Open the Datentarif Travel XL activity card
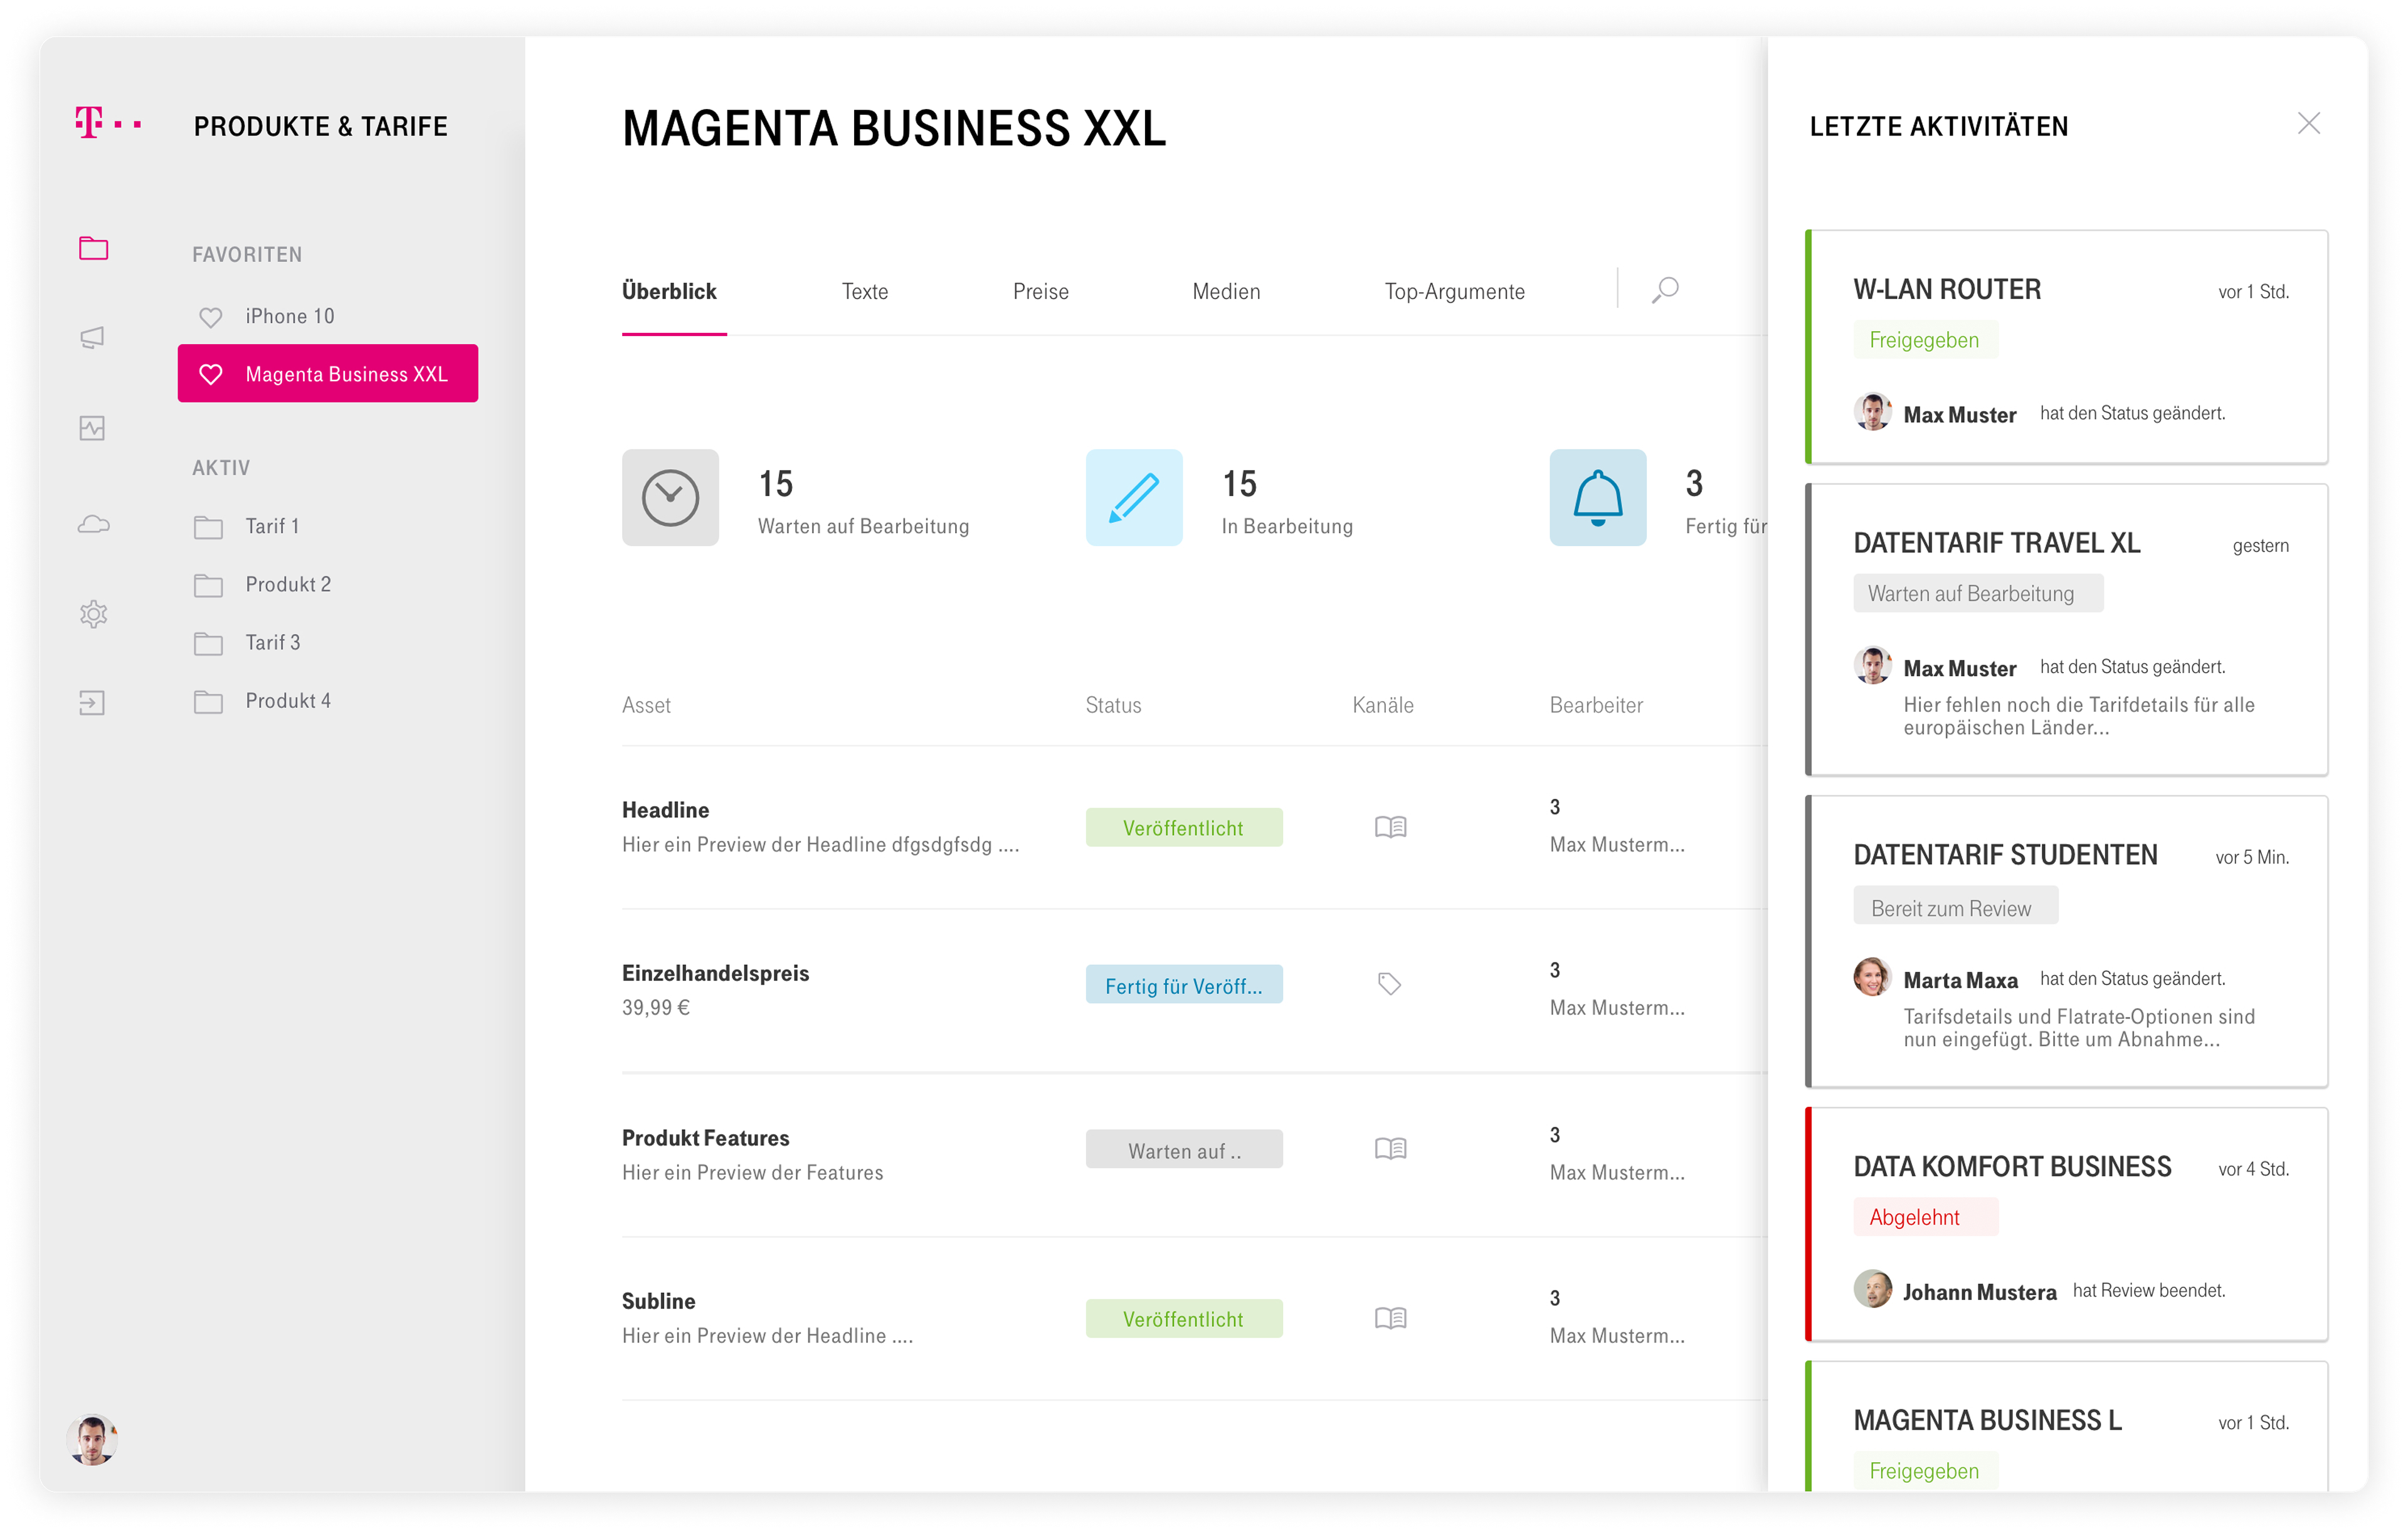This screenshot has width=2408, height=1535. tap(2067, 630)
